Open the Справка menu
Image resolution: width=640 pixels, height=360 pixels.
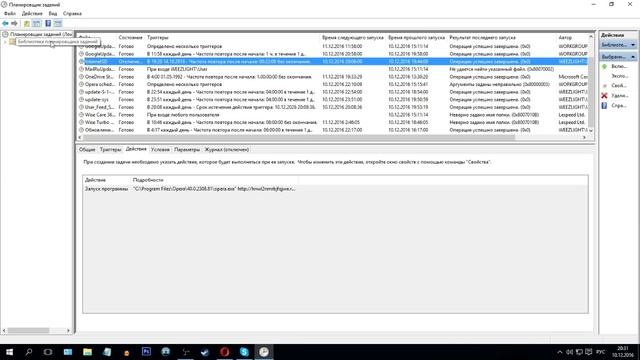[x=72, y=13]
